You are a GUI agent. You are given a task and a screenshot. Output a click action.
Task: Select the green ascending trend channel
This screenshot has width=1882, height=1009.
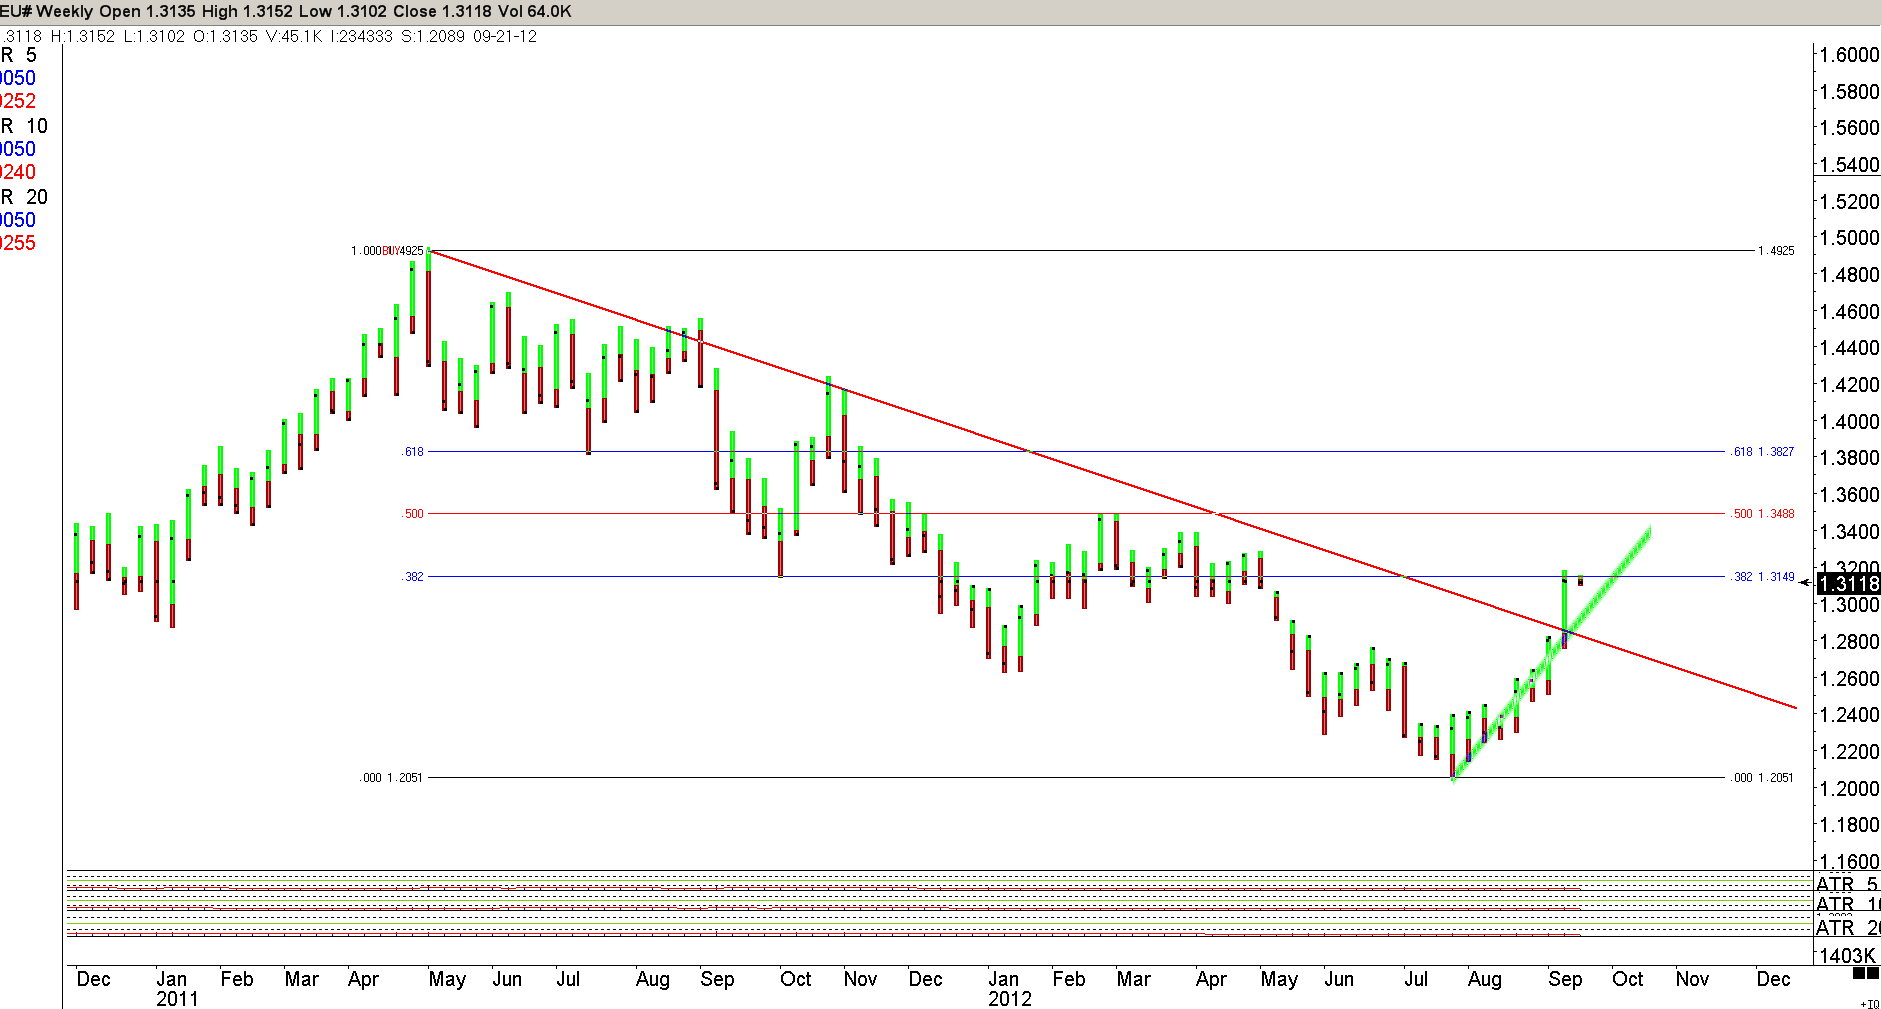point(1550,655)
